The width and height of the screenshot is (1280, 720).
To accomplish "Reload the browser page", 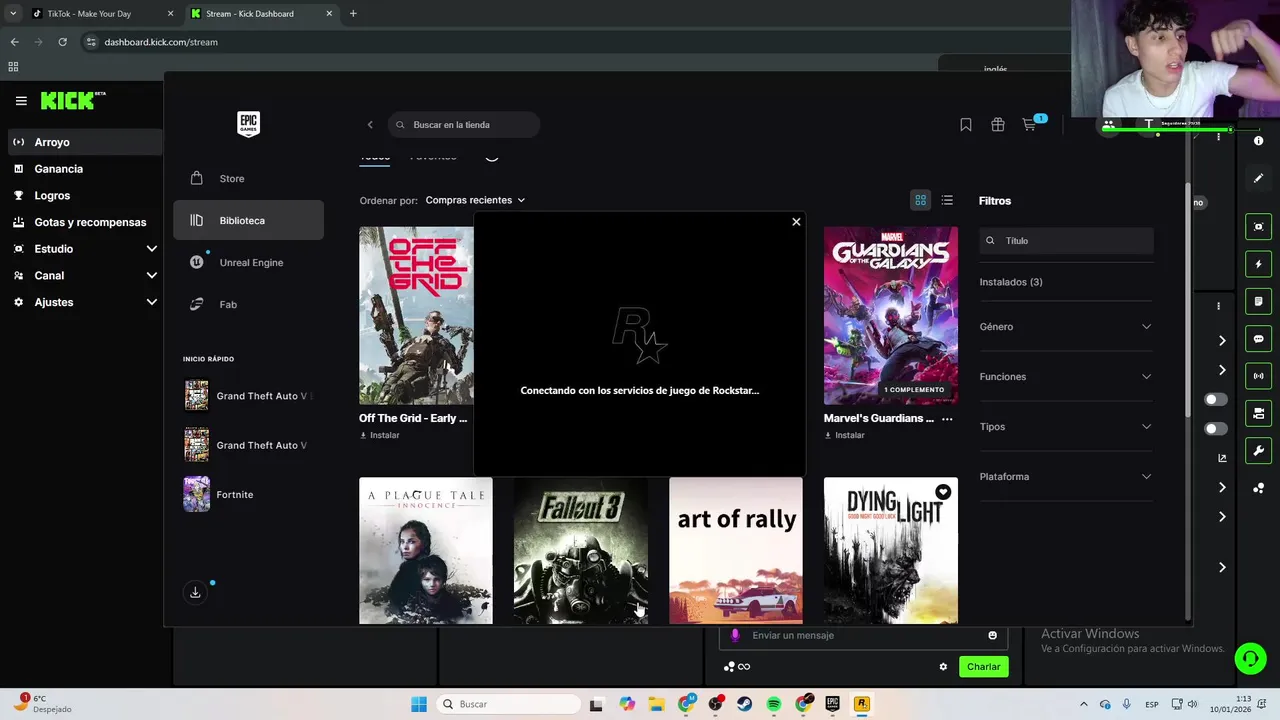I will coord(62,42).
